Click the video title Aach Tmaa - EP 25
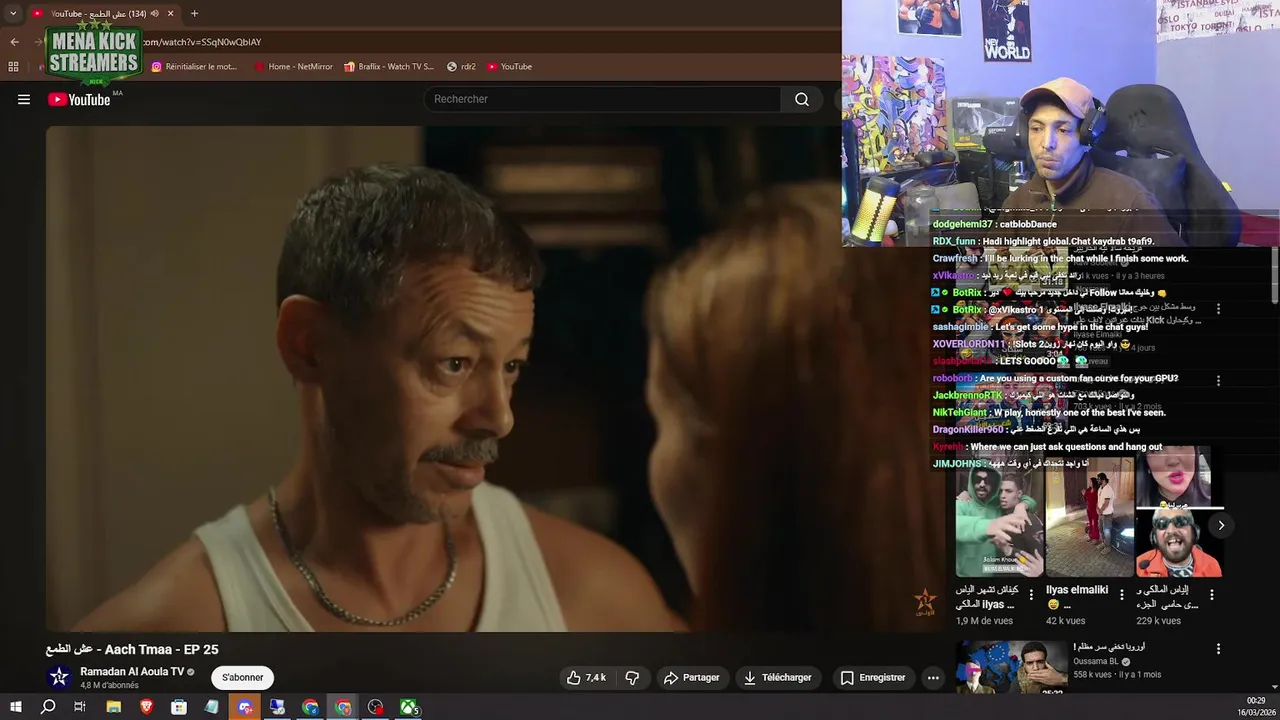The image size is (1280, 720). 132,649
